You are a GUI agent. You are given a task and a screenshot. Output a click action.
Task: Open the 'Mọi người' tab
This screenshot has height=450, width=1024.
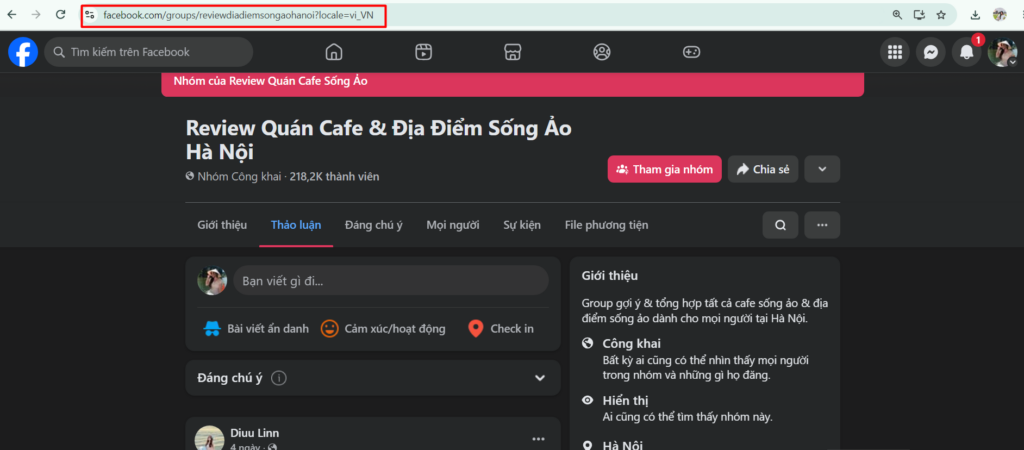click(453, 225)
